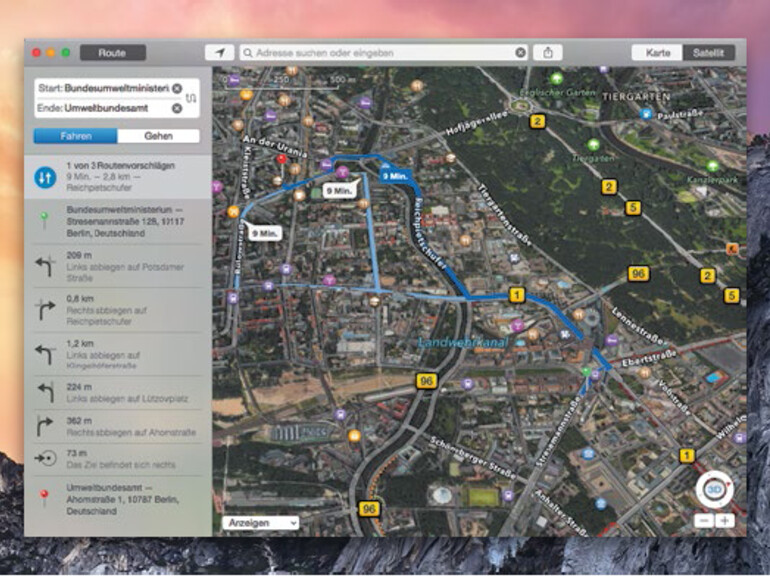The height and width of the screenshot is (578, 770).
Task: Click the green start pin on map
Action: [586, 372]
